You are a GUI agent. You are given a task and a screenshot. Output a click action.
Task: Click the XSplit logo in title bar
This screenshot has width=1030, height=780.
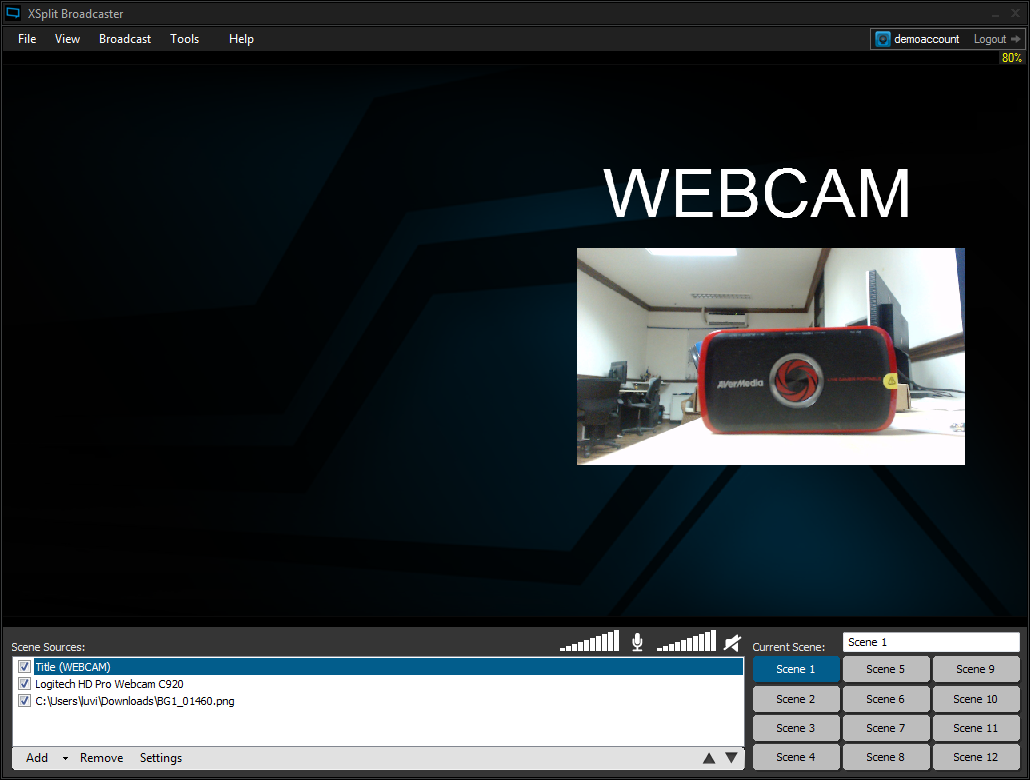pyautogui.click(x=13, y=13)
